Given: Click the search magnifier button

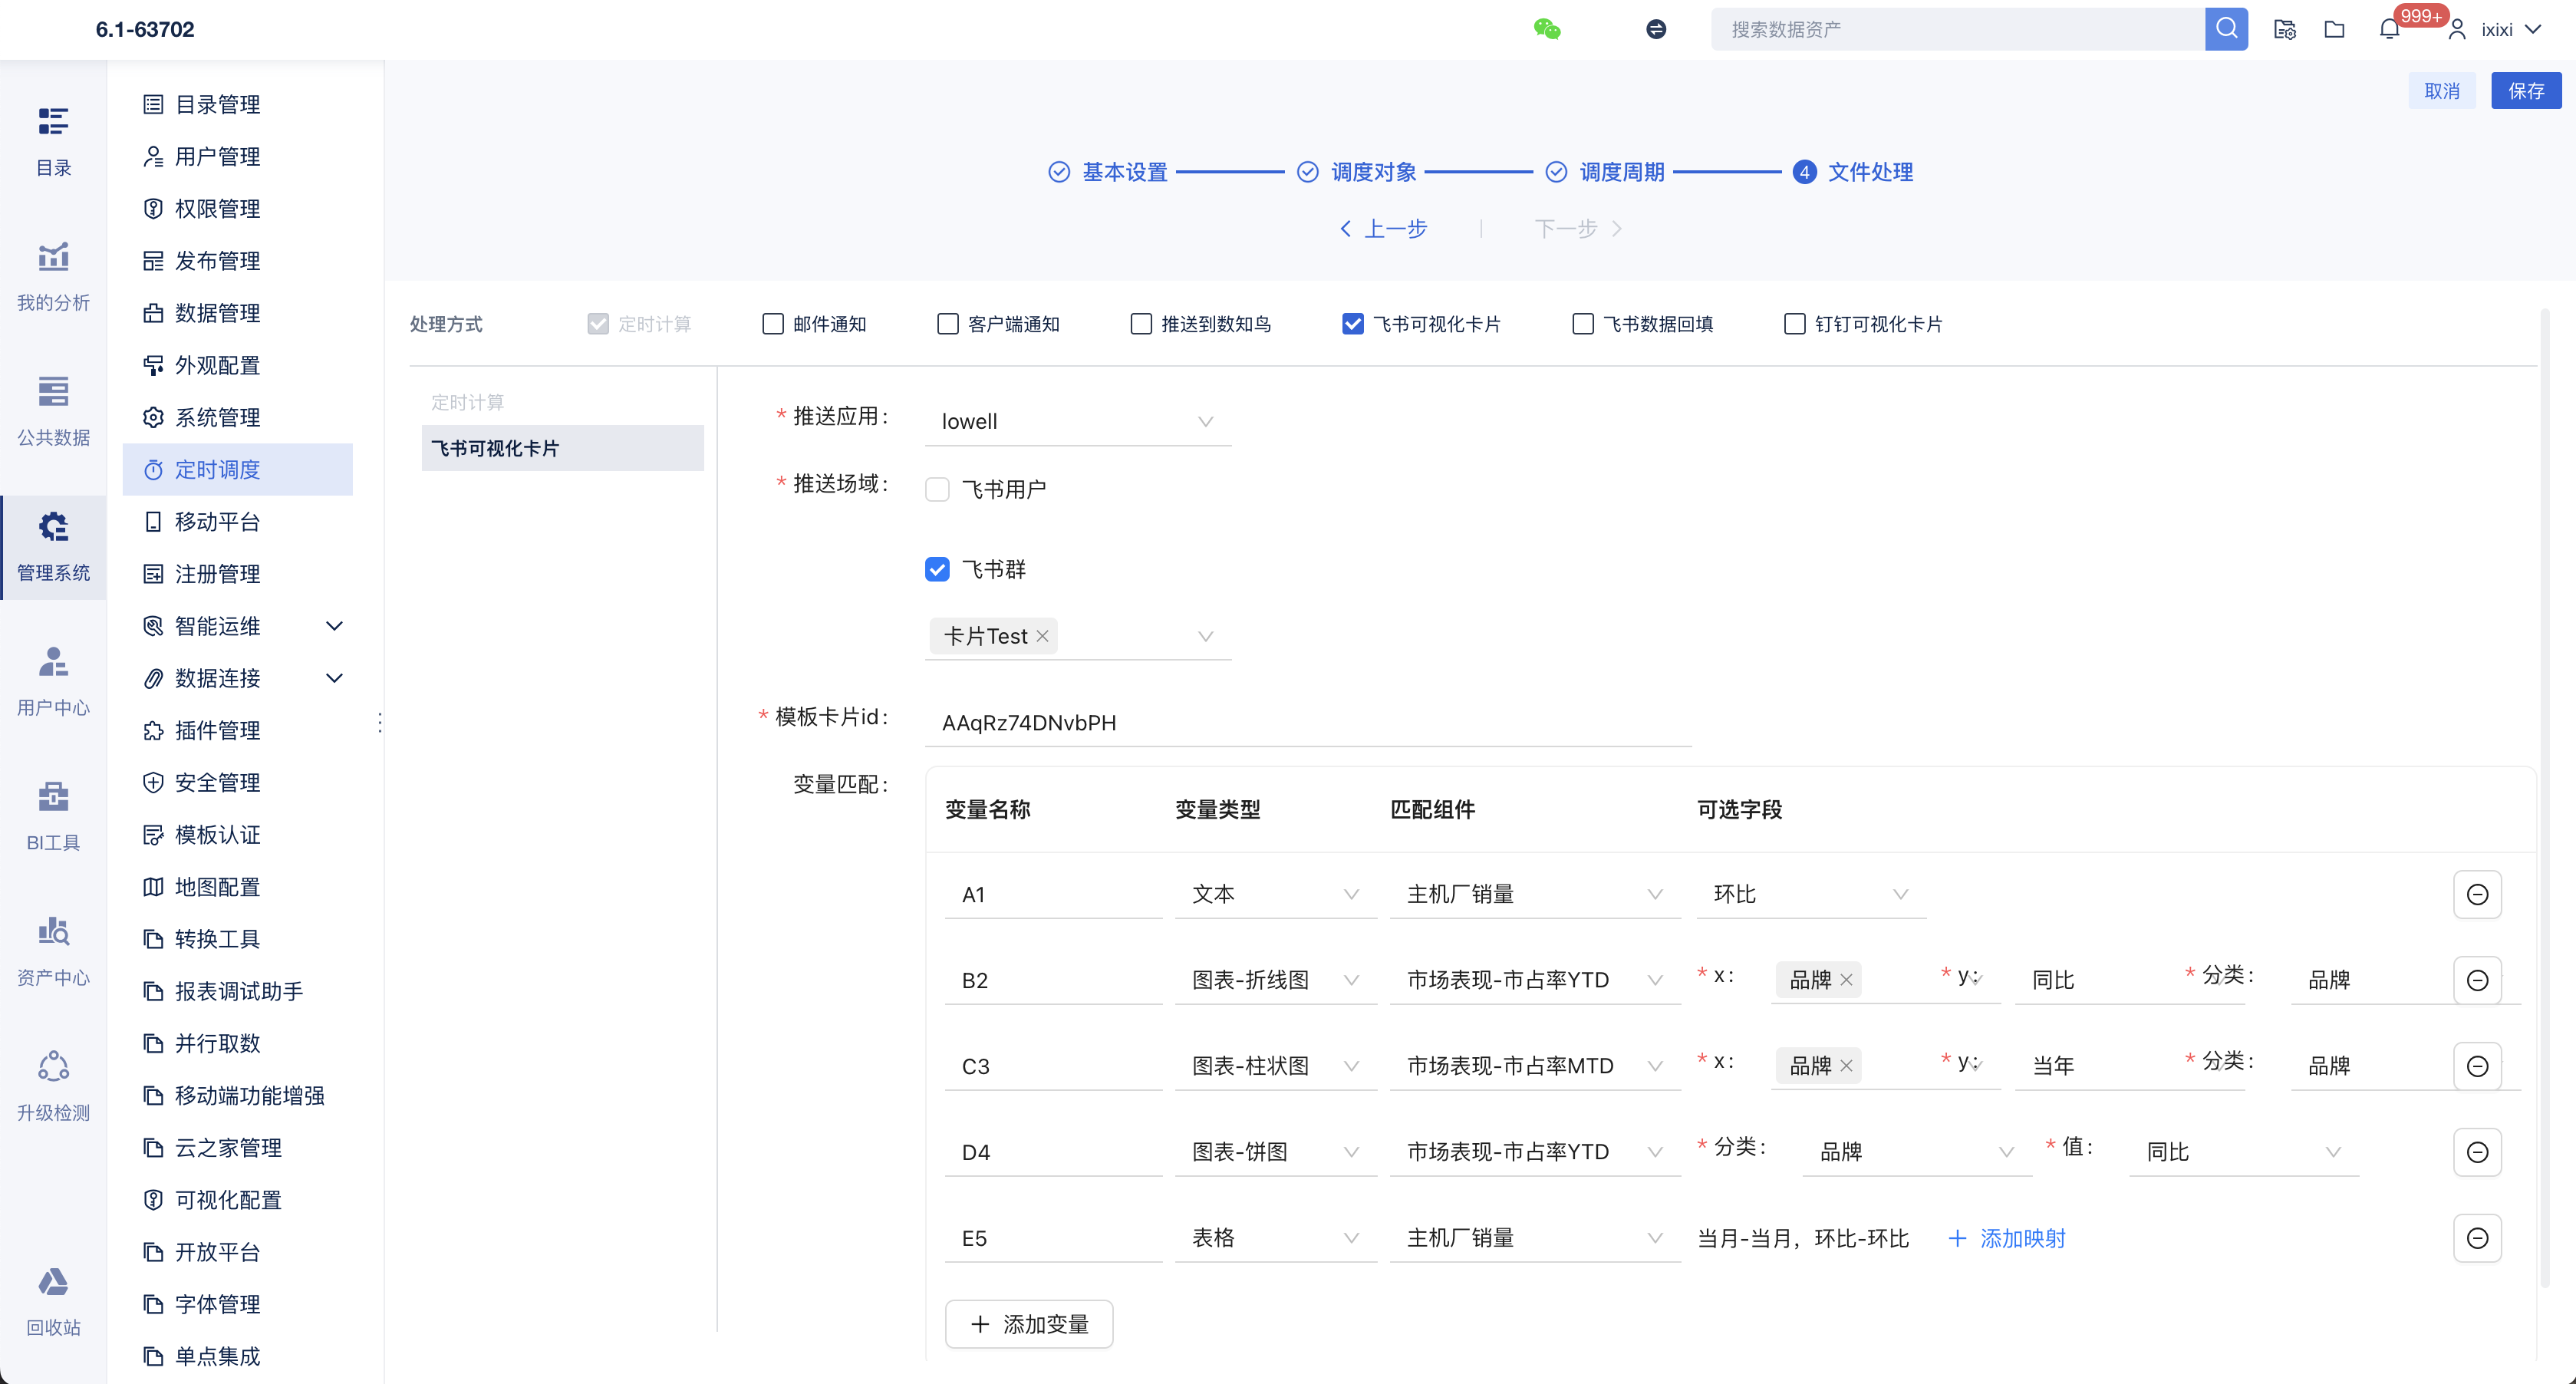Looking at the screenshot, I should pos(2226,29).
